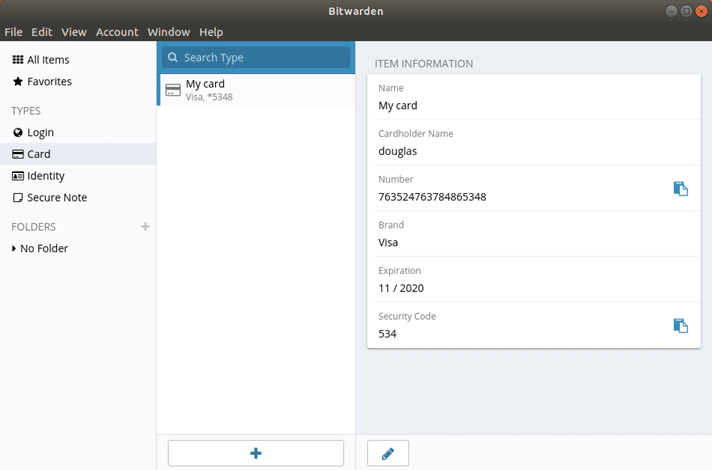712x470 pixels.
Task: Click the Login globe icon
Action: [18, 132]
